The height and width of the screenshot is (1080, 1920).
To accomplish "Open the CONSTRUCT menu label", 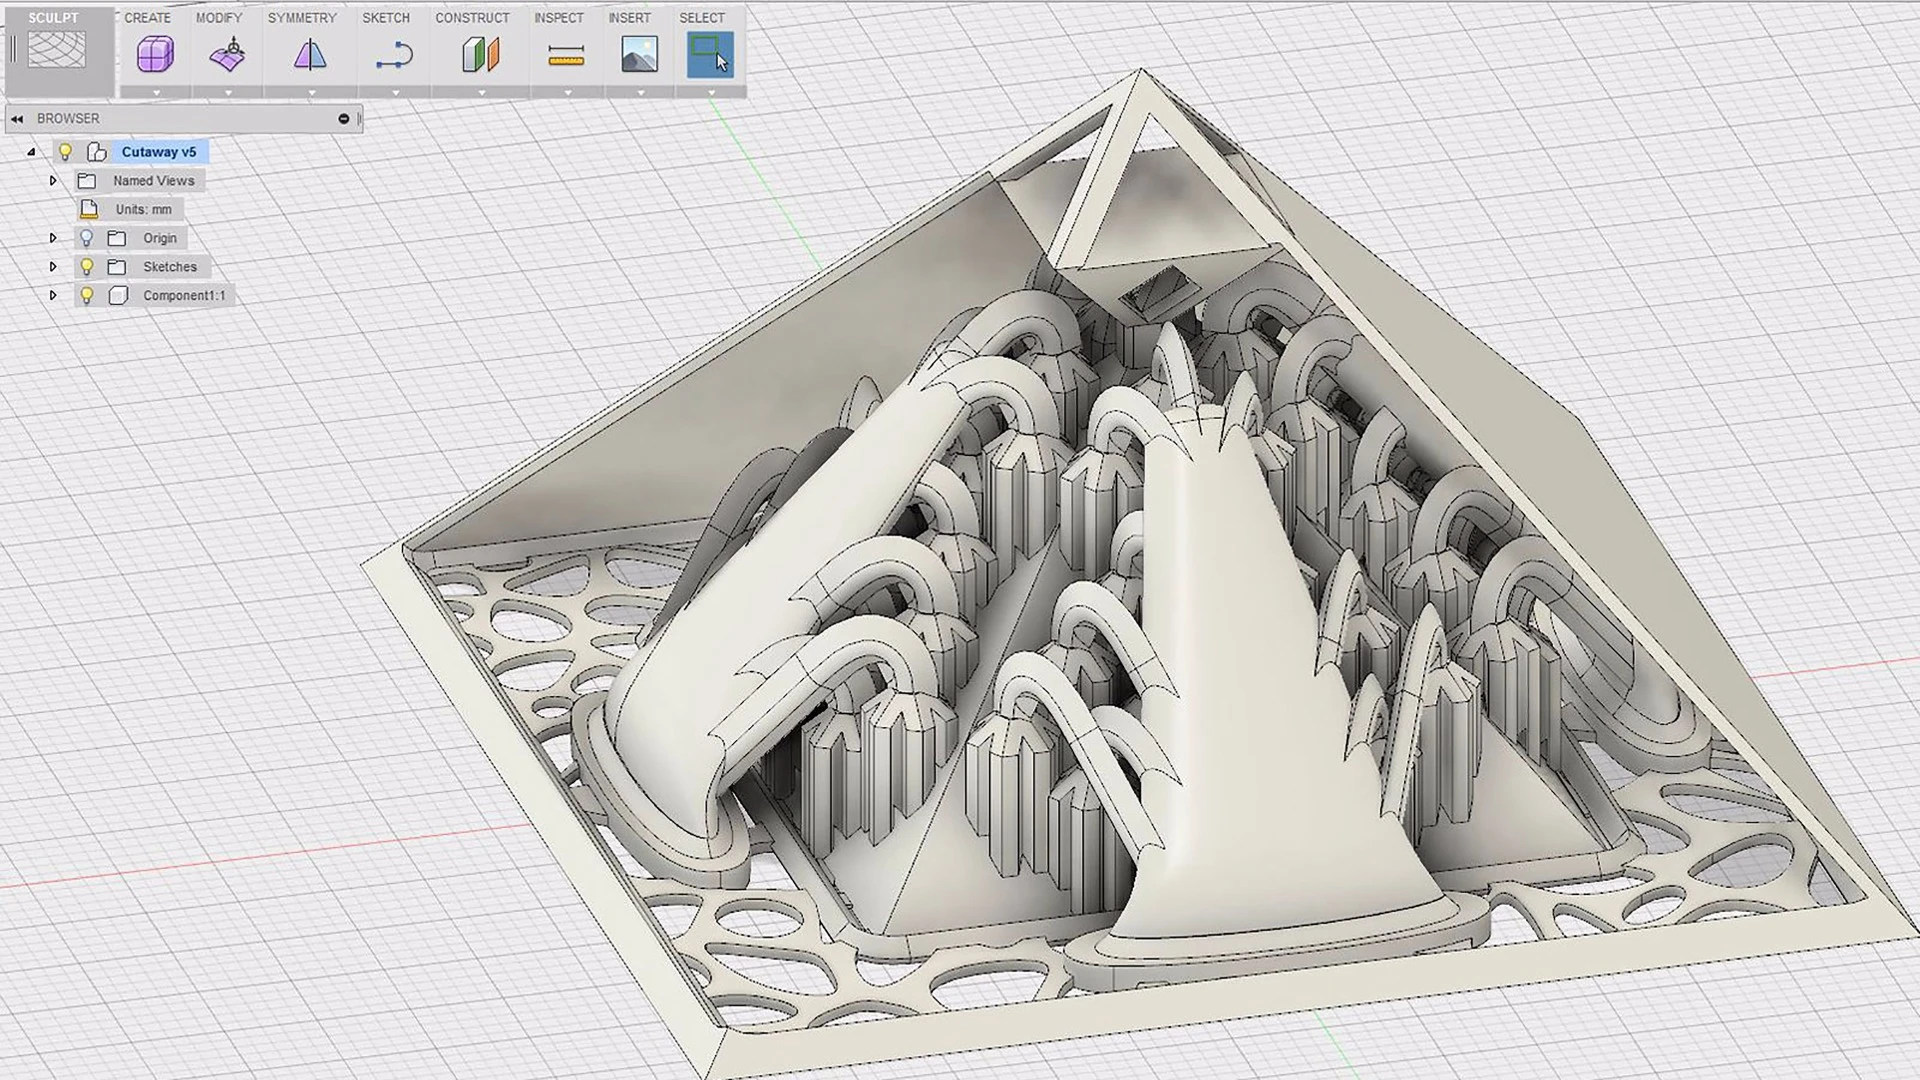I will pos(472,18).
